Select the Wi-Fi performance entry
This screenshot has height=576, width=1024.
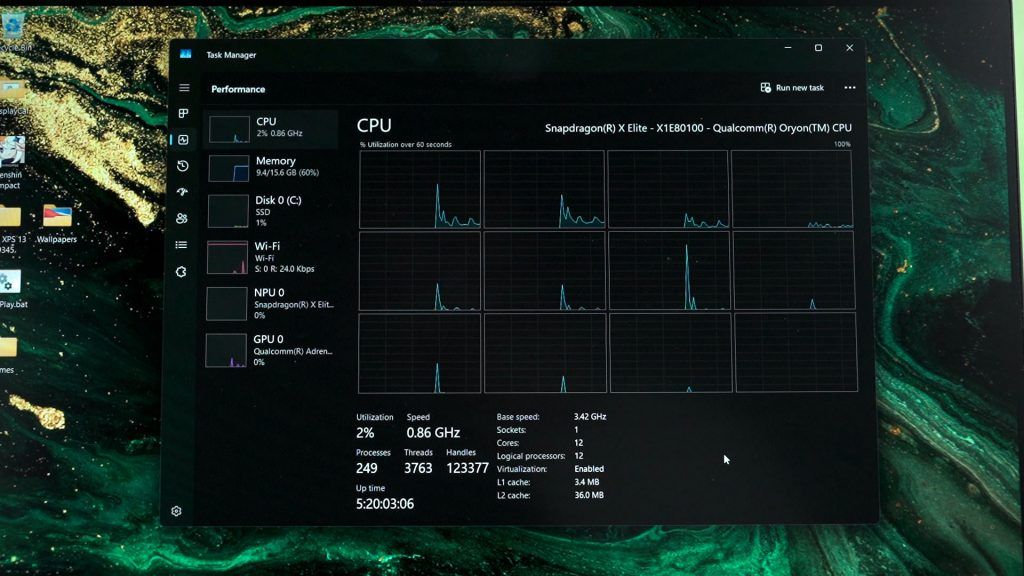[271, 257]
